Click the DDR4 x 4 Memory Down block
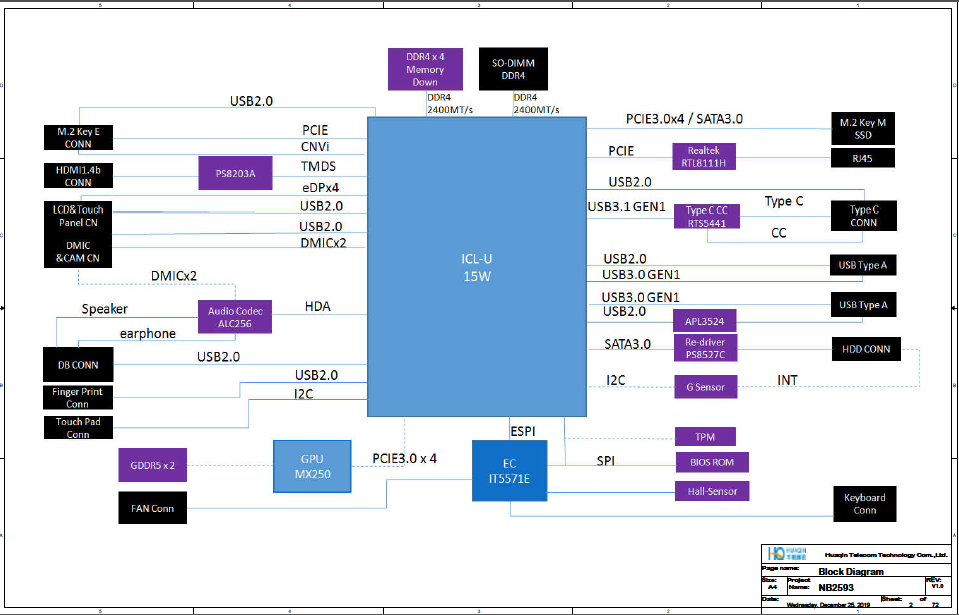The height and width of the screenshot is (615, 959). [425, 69]
